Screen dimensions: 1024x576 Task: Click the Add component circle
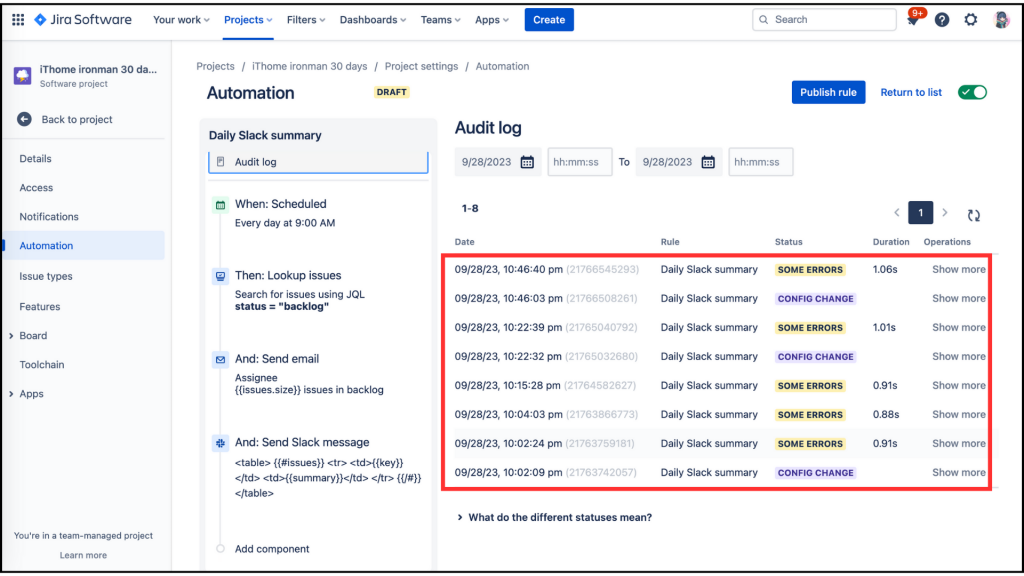click(x=221, y=549)
